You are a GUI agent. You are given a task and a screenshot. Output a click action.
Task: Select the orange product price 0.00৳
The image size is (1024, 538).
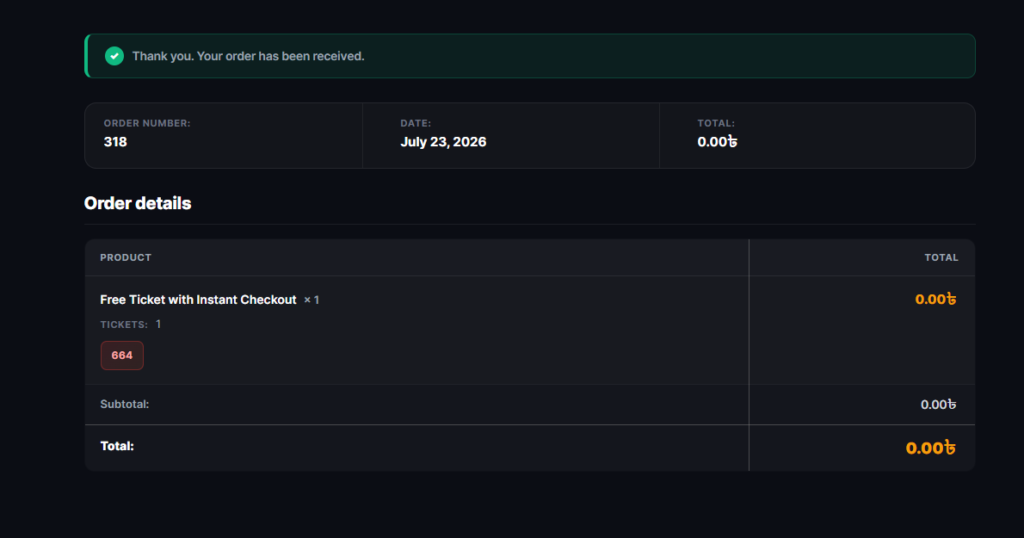(x=935, y=299)
